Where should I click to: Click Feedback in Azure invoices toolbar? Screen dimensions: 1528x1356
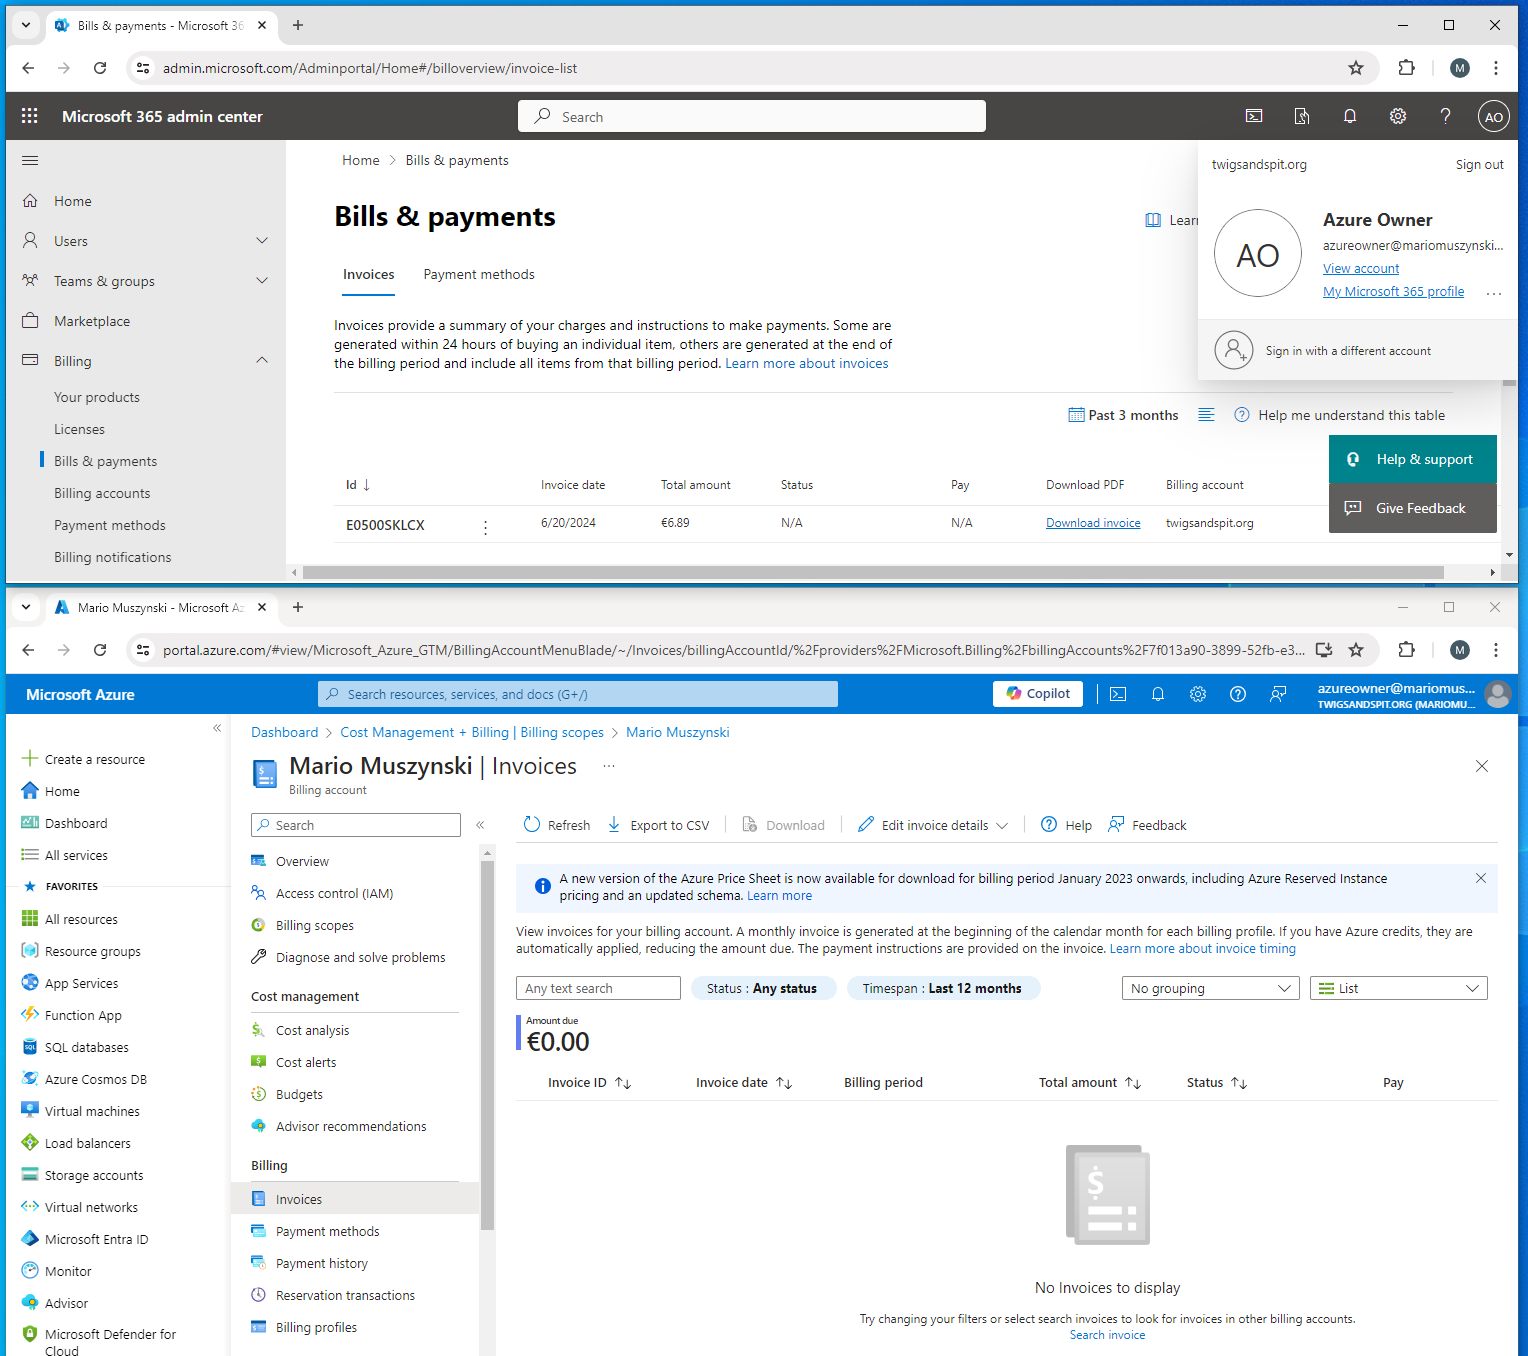point(1147,825)
